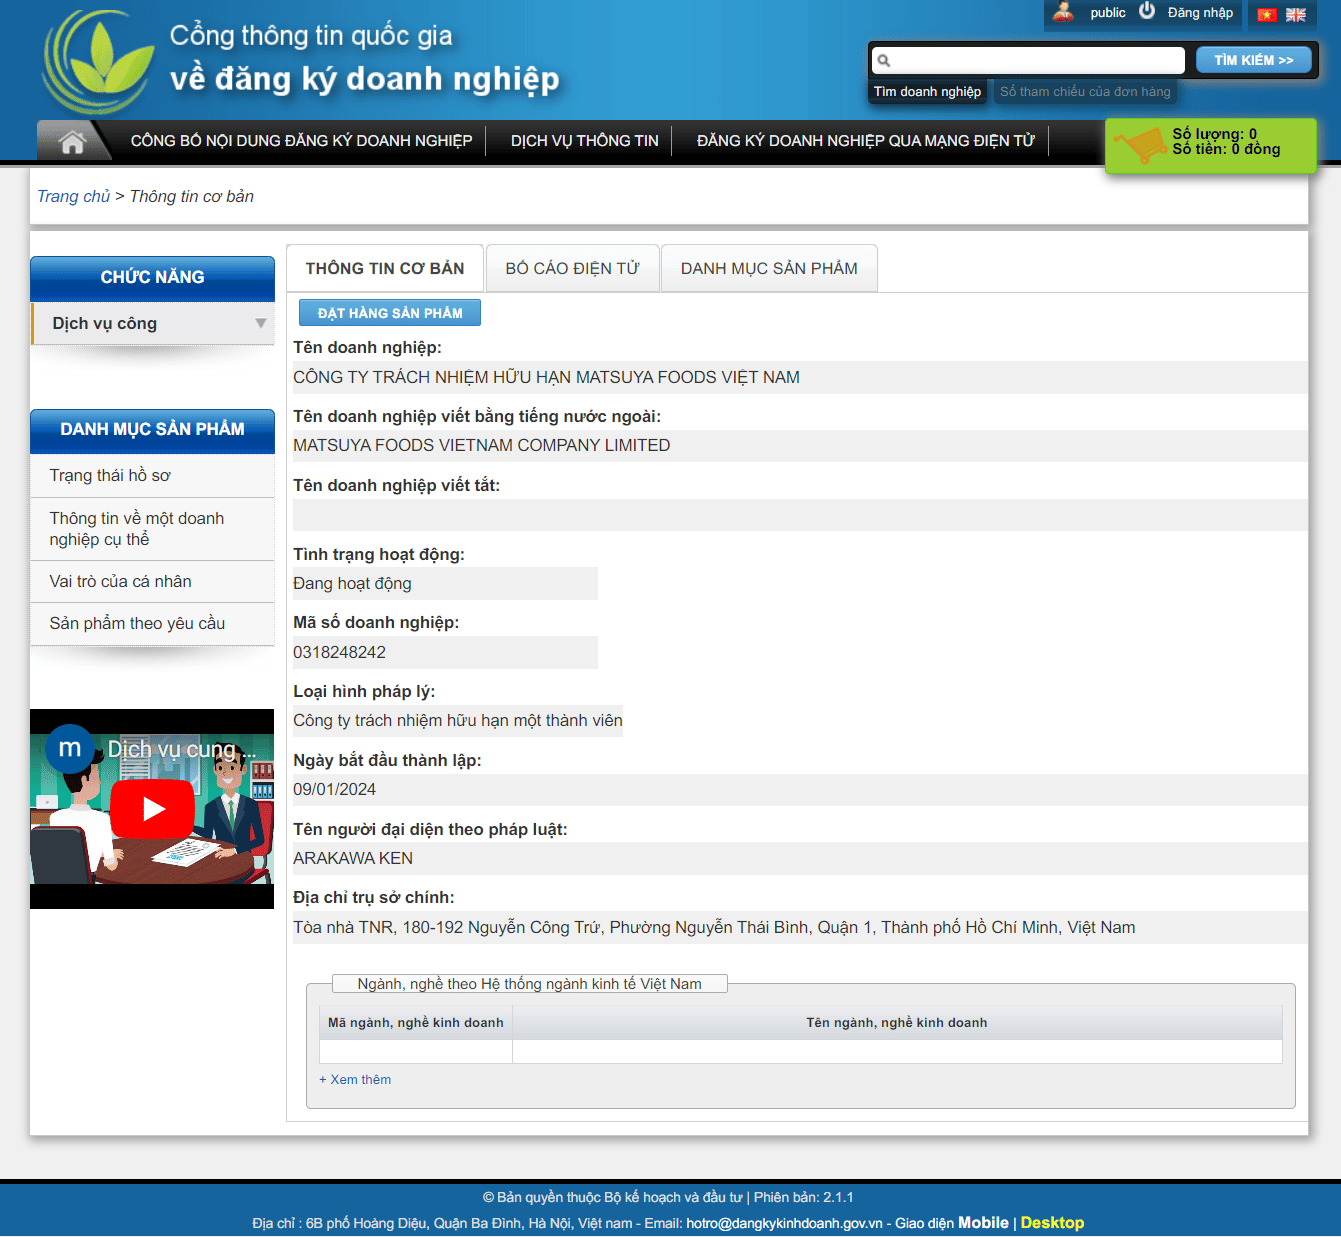Image resolution: width=1341 pixels, height=1237 pixels.
Task: Play the YouTube video 'Dịch vụ cung...'
Action: (x=152, y=808)
